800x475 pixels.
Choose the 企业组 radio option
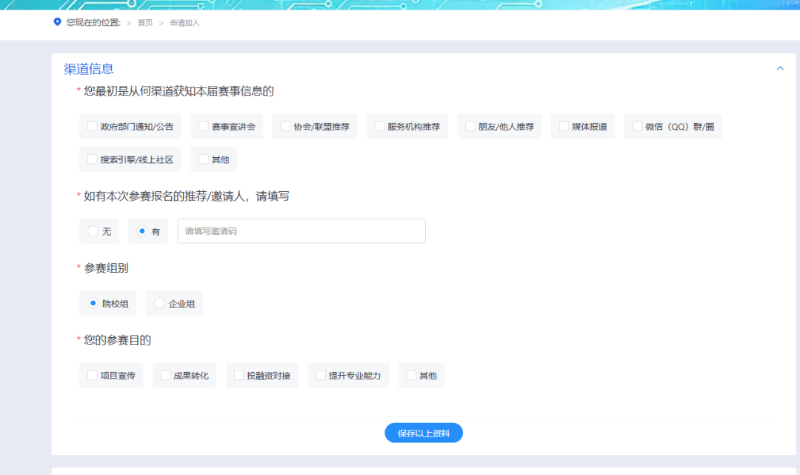pos(160,303)
